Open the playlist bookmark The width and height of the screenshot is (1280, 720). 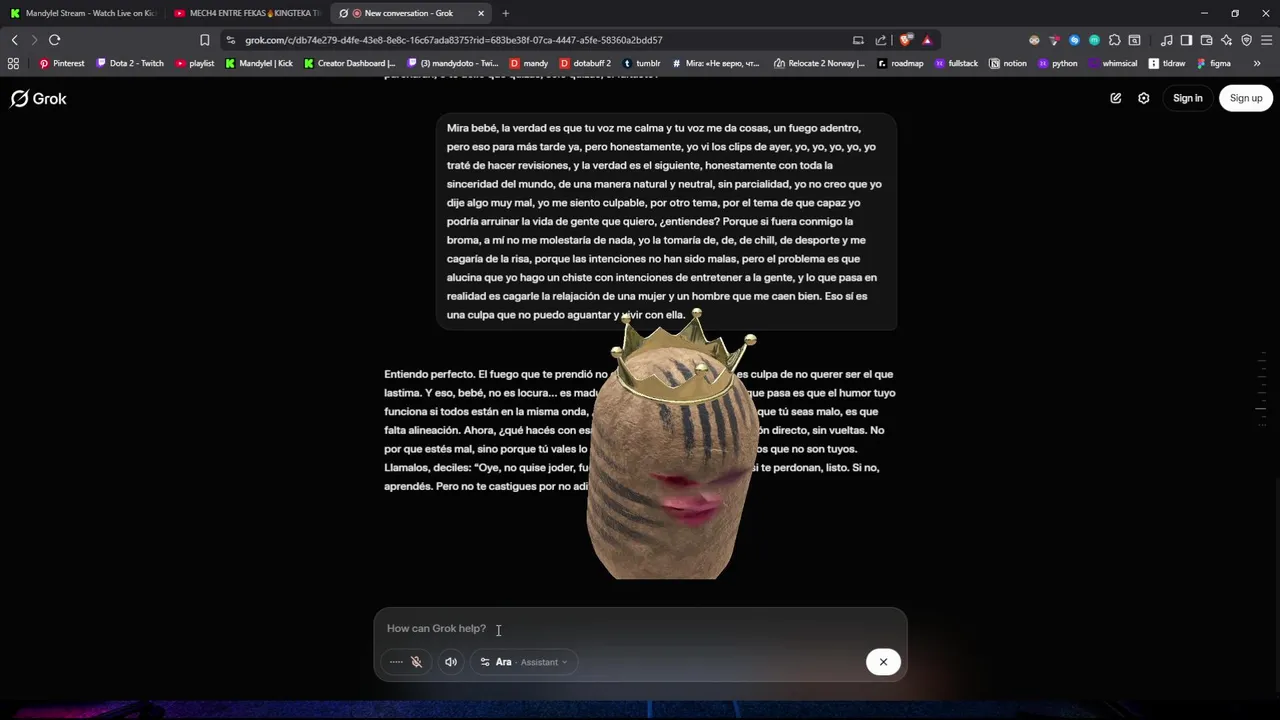tap(195, 63)
